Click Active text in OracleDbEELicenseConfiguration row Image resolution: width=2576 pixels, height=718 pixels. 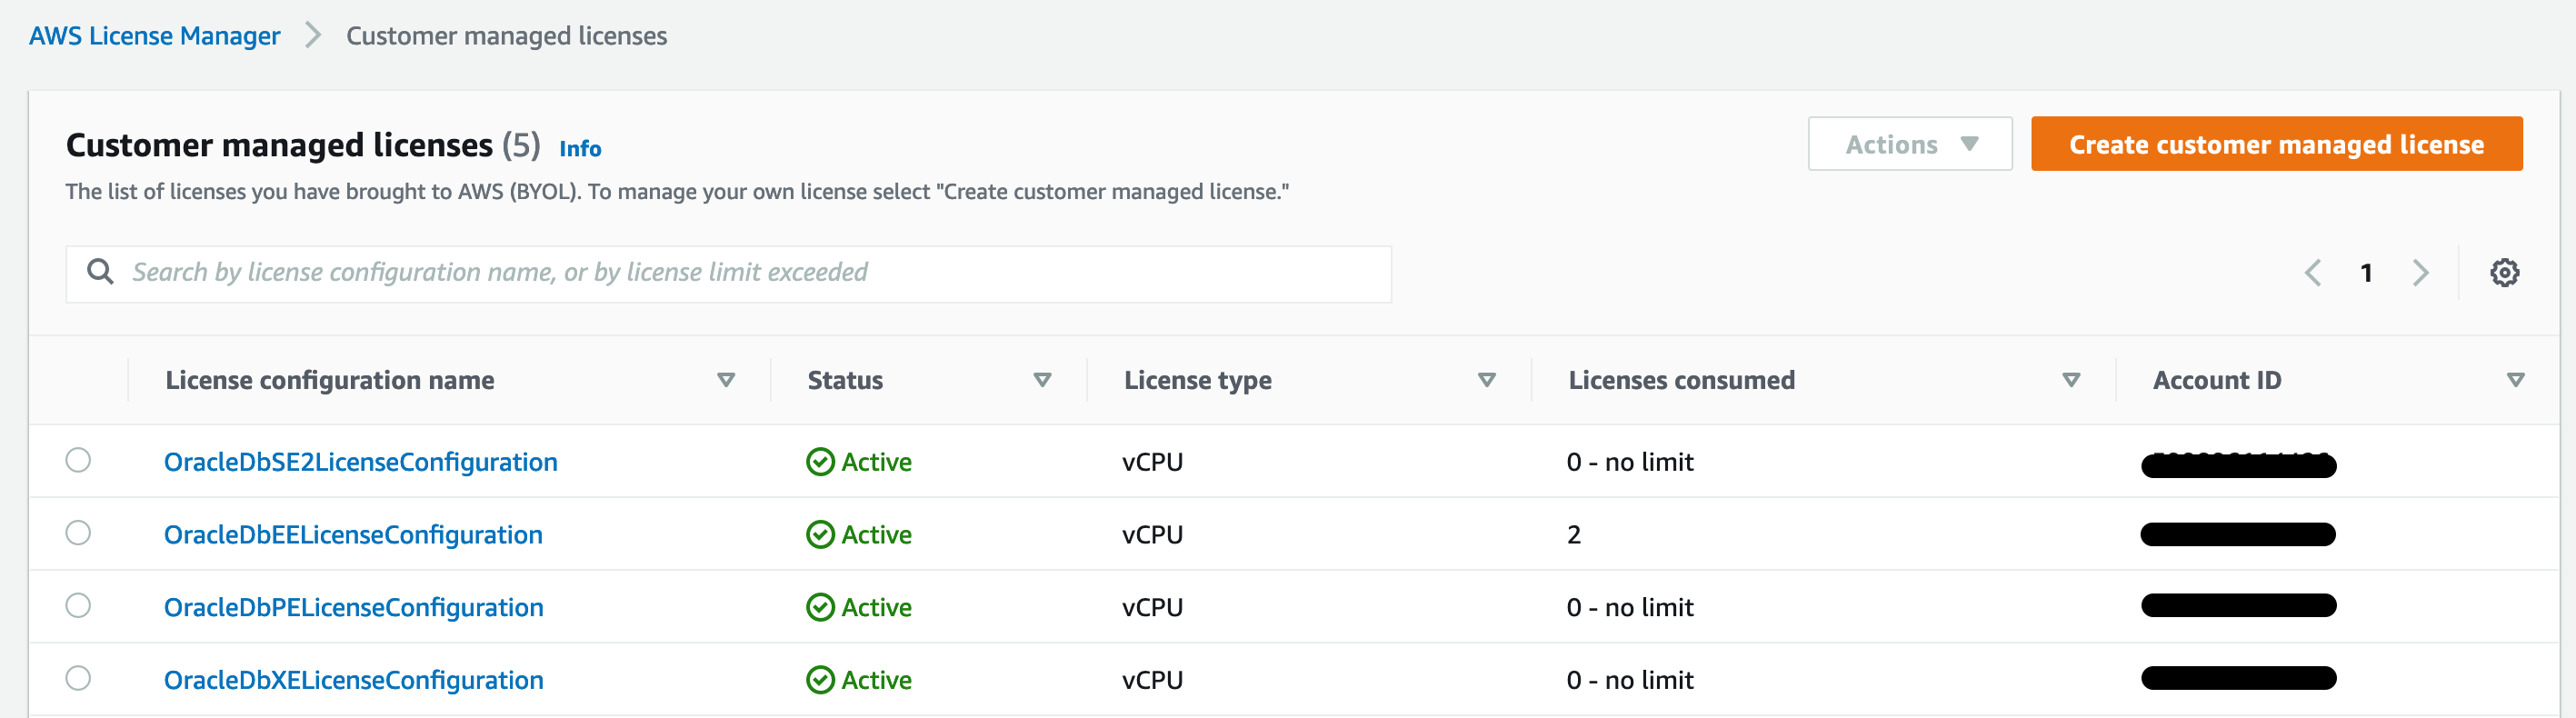(876, 535)
